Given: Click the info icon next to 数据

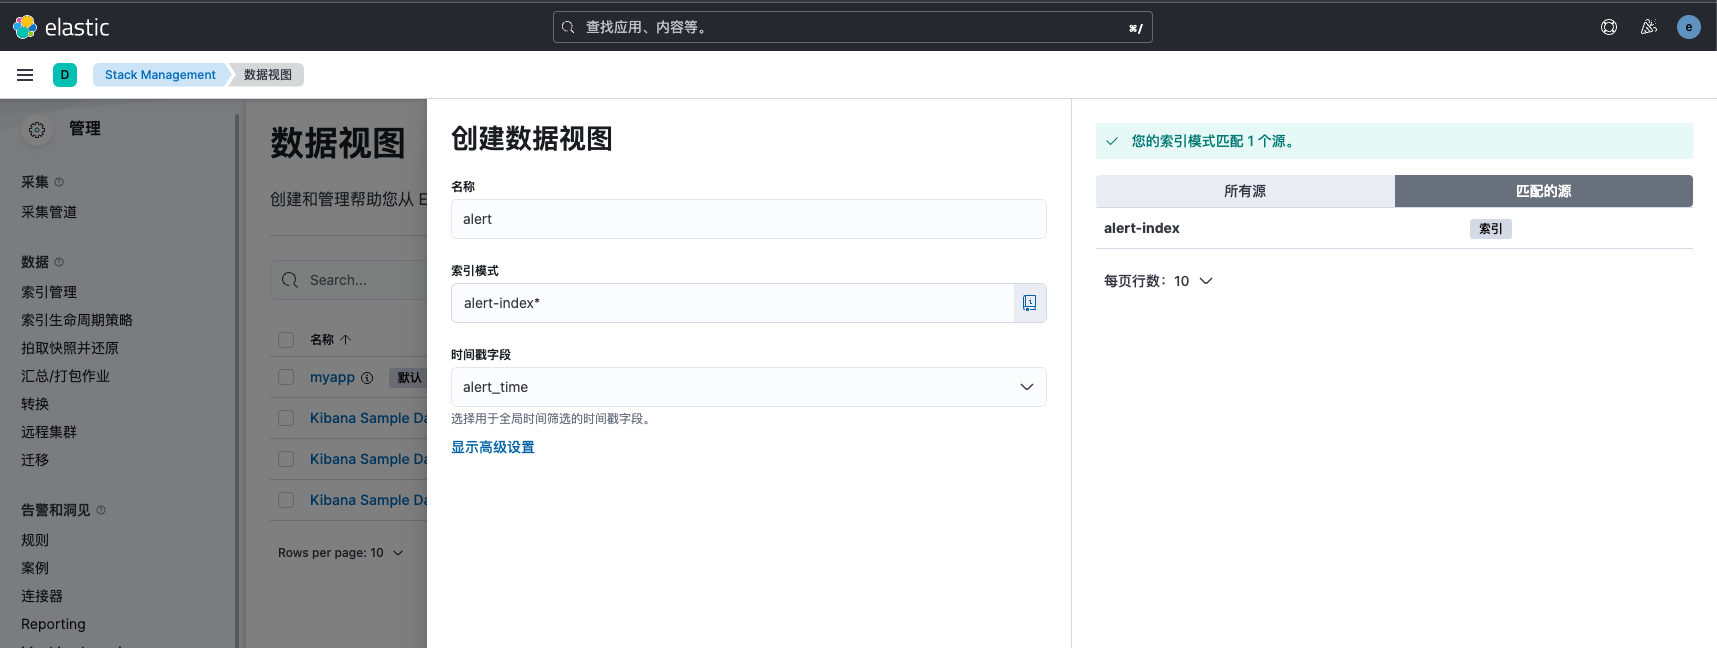Looking at the screenshot, I should point(59,262).
